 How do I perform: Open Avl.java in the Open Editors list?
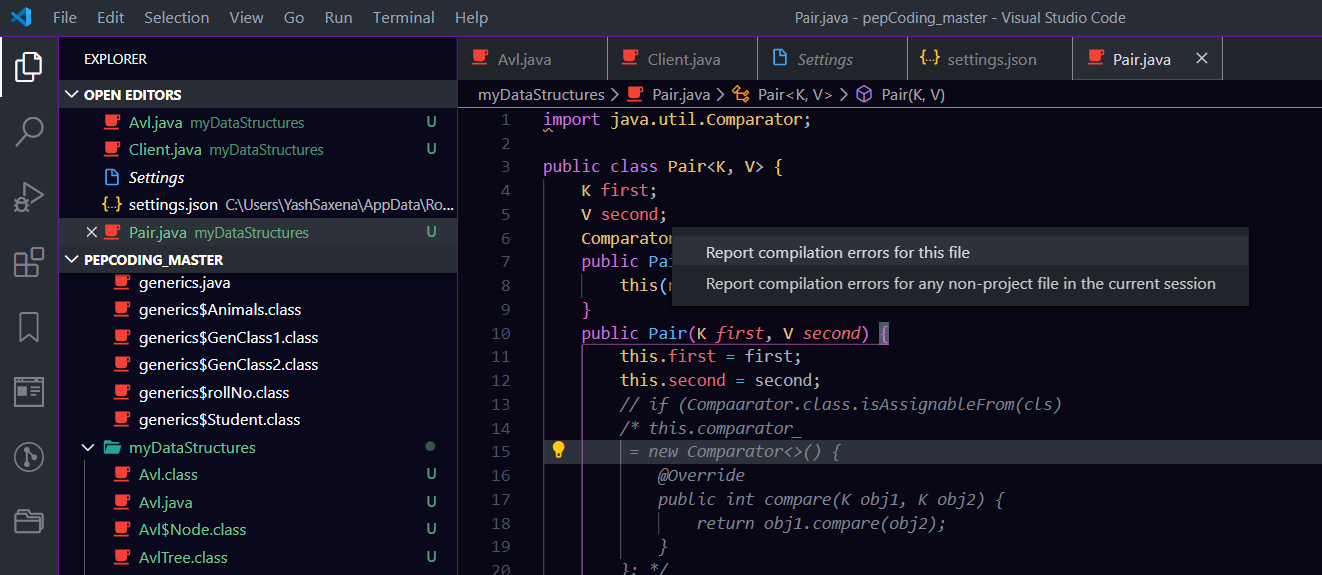click(x=258, y=122)
